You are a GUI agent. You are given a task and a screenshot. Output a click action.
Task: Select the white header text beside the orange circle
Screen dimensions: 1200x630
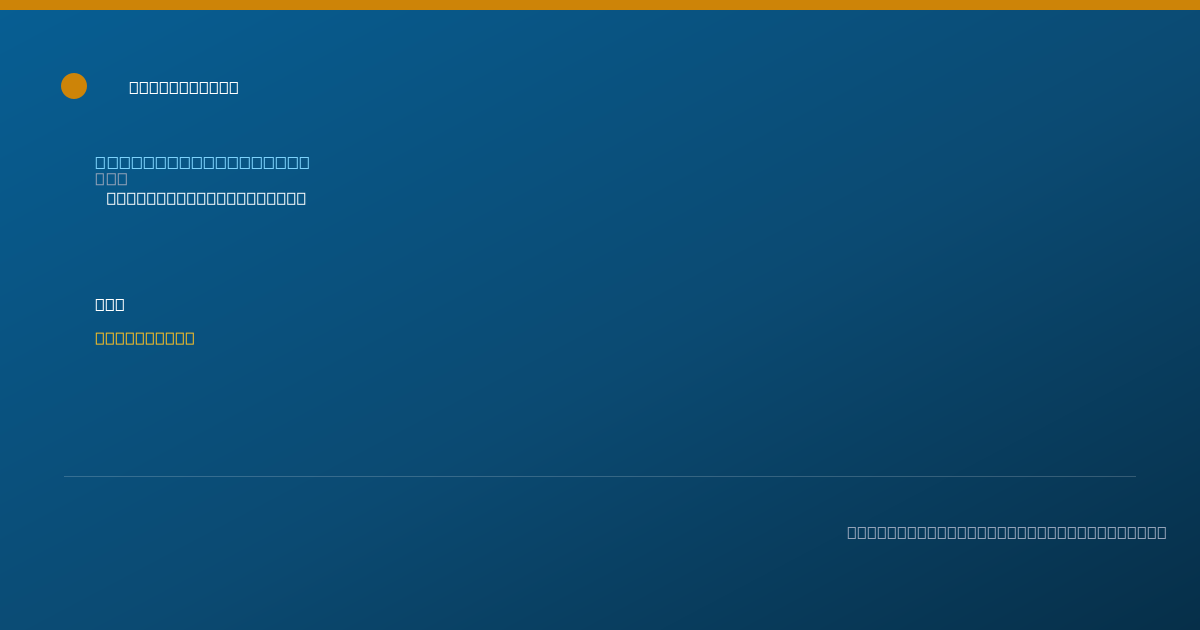click(184, 87)
